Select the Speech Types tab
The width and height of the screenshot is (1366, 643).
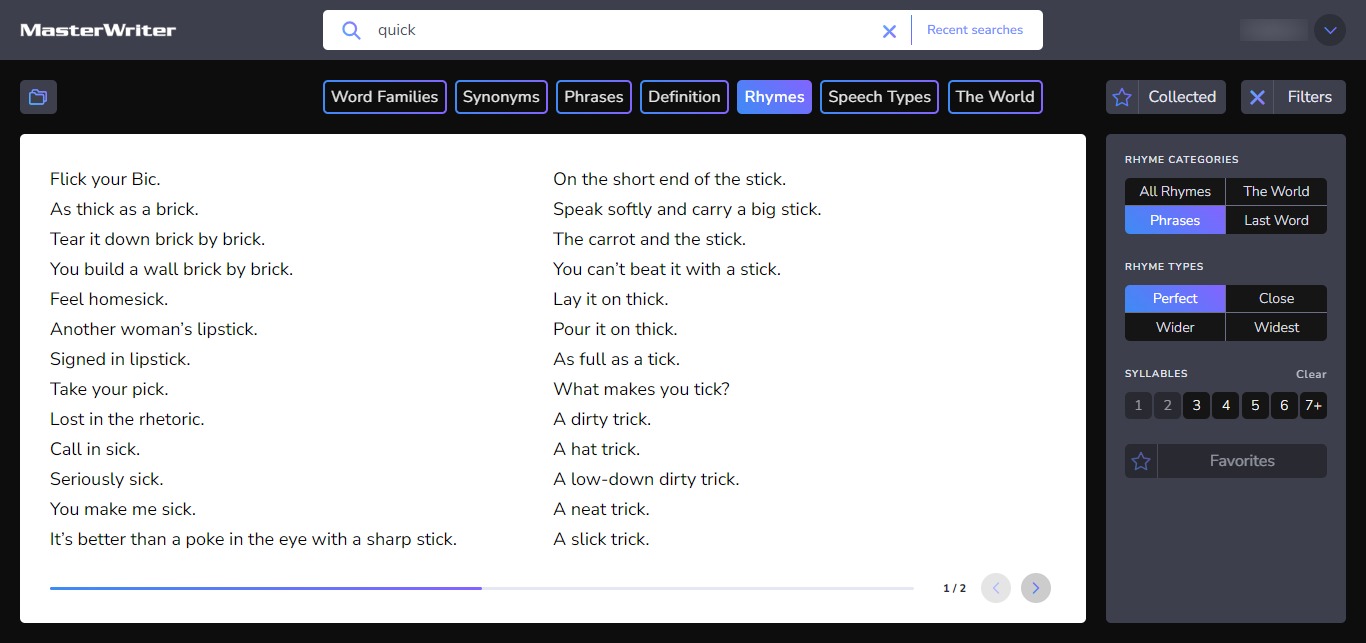tap(879, 97)
